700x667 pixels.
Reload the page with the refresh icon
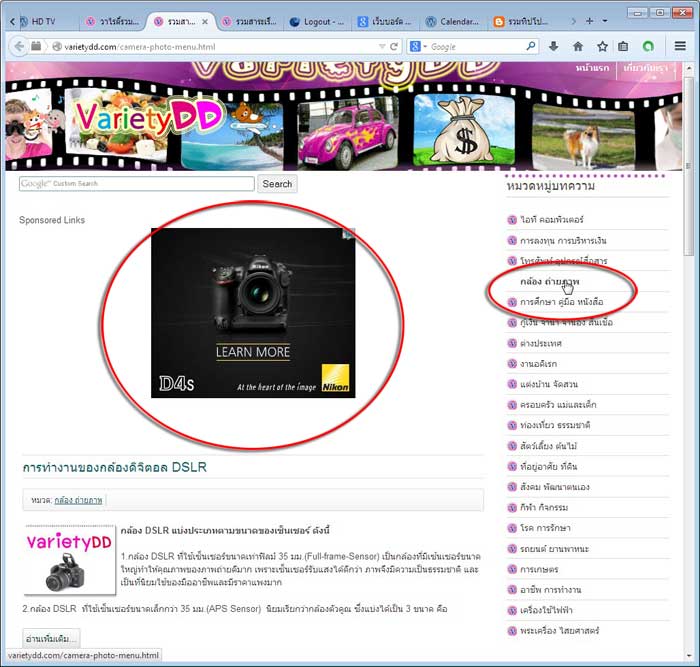(394, 46)
